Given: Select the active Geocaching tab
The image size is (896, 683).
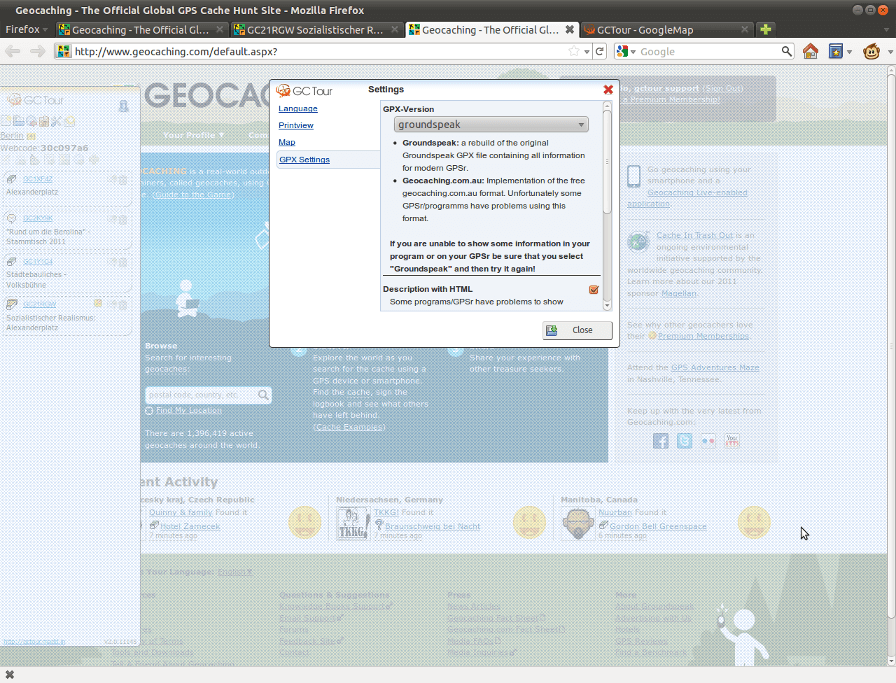Looking at the screenshot, I should [x=491, y=30].
